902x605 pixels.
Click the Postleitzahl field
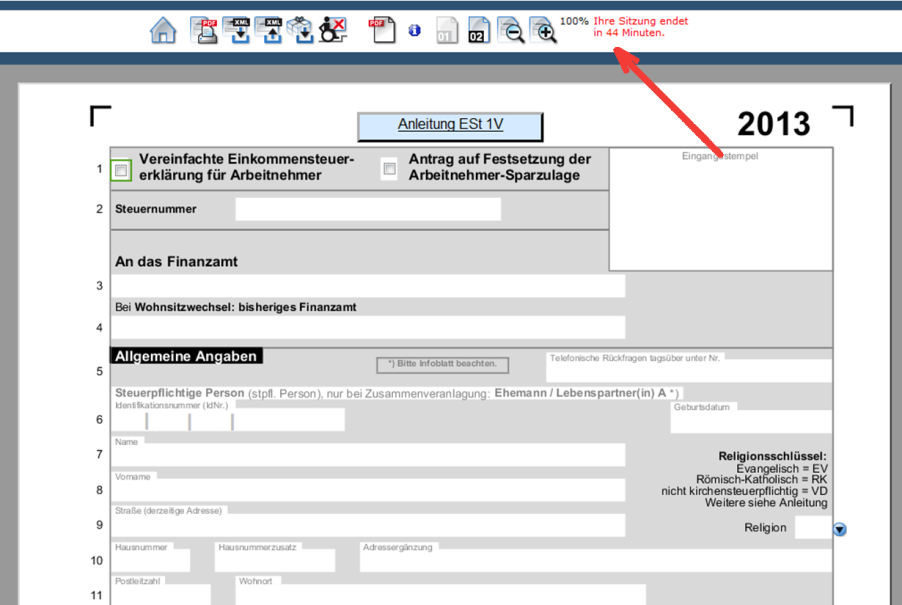click(161, 595)
